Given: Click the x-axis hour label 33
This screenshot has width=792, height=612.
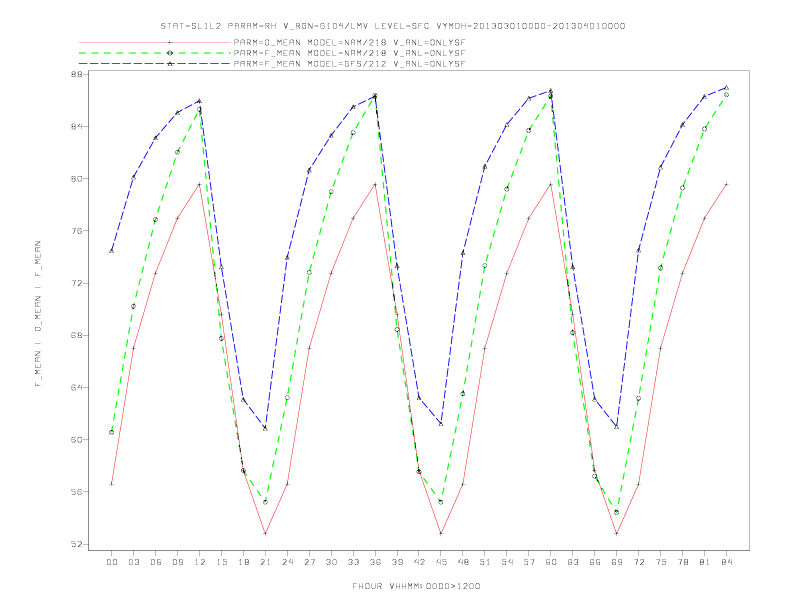Looking at the screenshot, I should [353, 562].
